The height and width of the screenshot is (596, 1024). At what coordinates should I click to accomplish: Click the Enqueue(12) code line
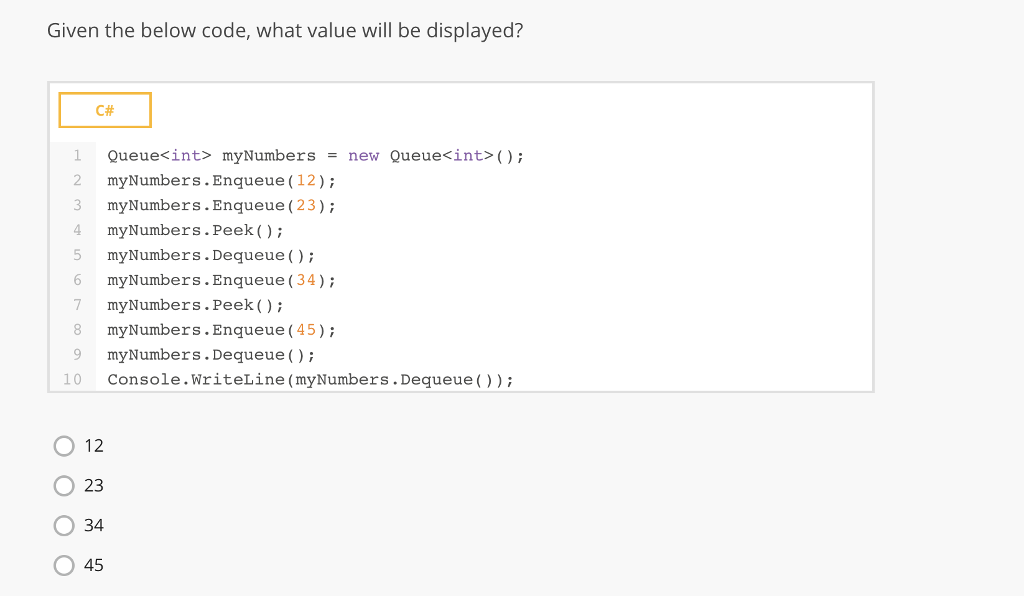pyautogui.click(x=221, y=181)
